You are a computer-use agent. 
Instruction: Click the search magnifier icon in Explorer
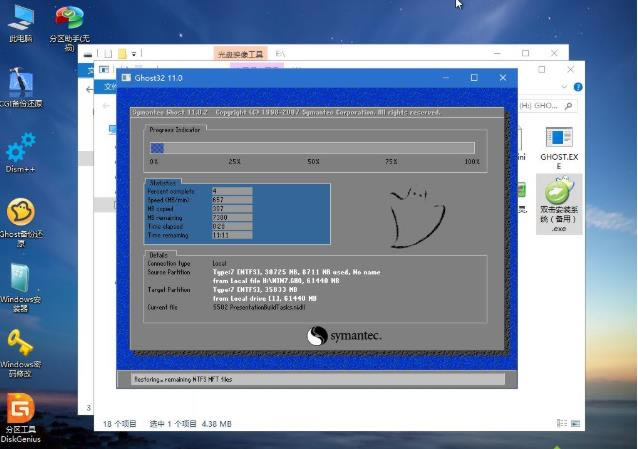pyautogui.click(x=568, y=106)
